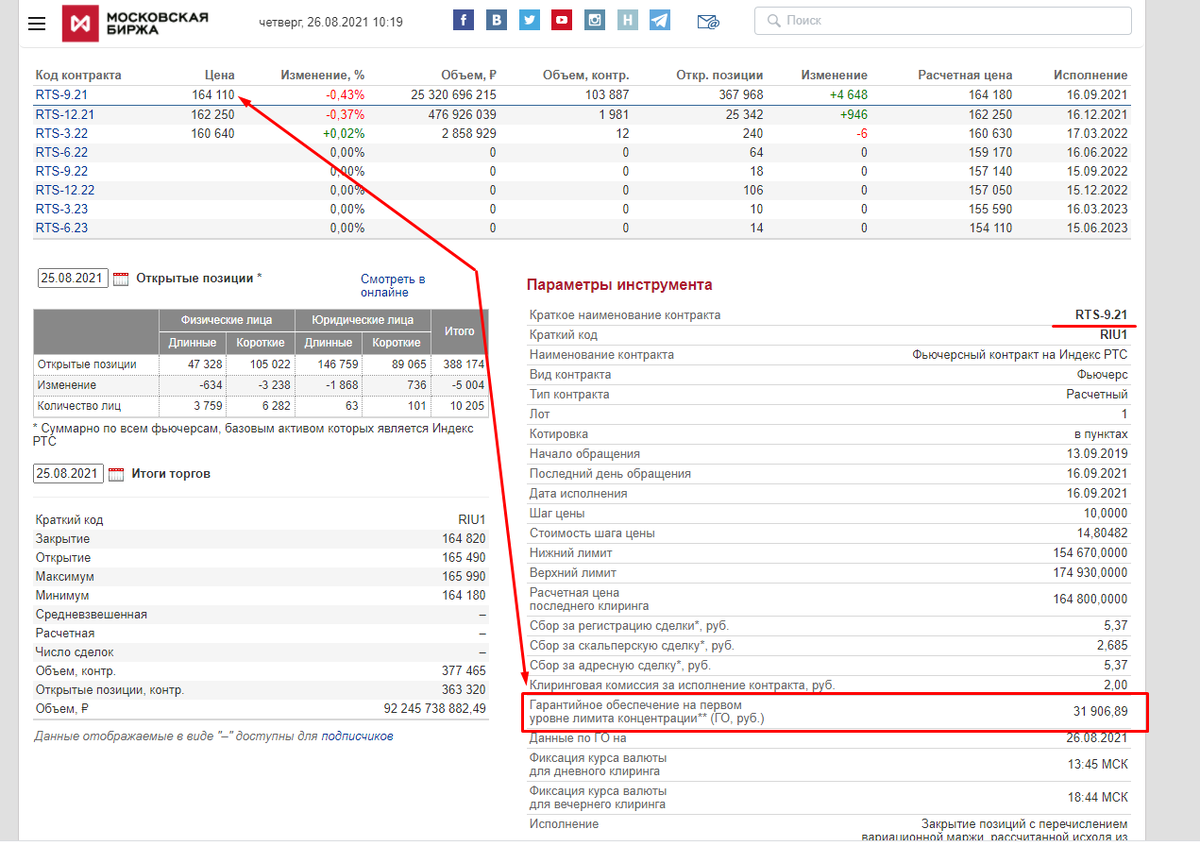Select the change value -0,43%
The height and width of the screenshot is (846, 1200).
pyautogui.click(x=344, y=95)
